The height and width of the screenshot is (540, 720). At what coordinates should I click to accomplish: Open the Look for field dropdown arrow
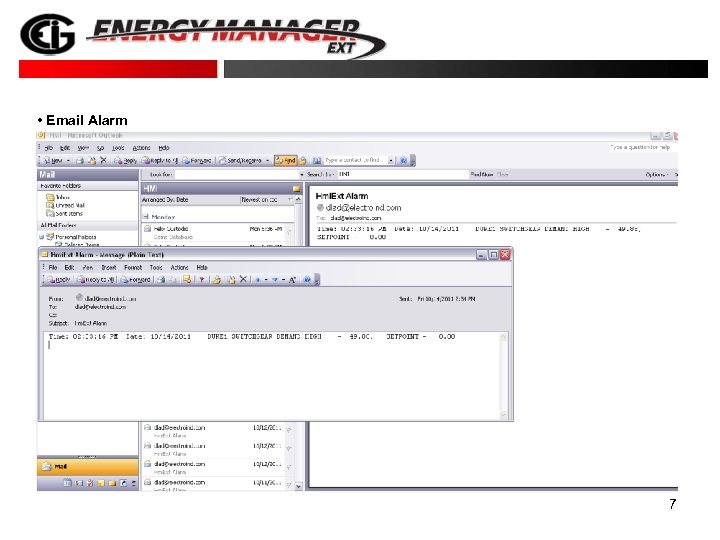(x=302, y=174)
